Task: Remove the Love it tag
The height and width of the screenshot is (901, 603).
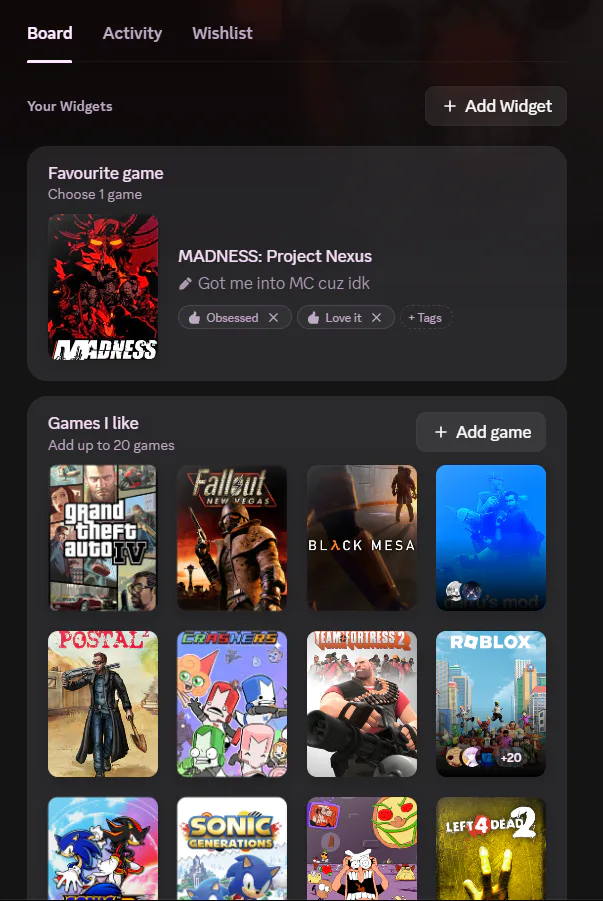Action: pyautogui.click(x=377, y=318)
